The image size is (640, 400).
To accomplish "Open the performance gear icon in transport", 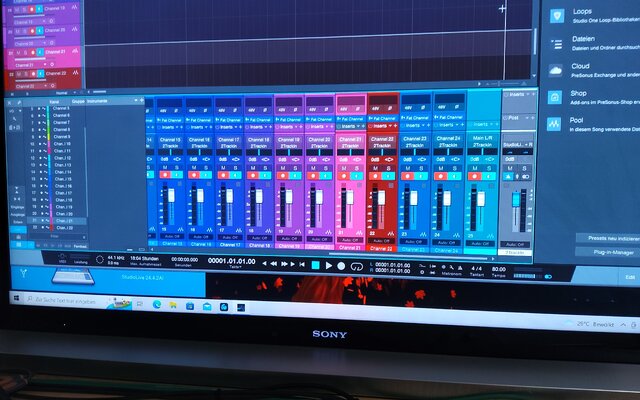I will click(x=100, y=260).
